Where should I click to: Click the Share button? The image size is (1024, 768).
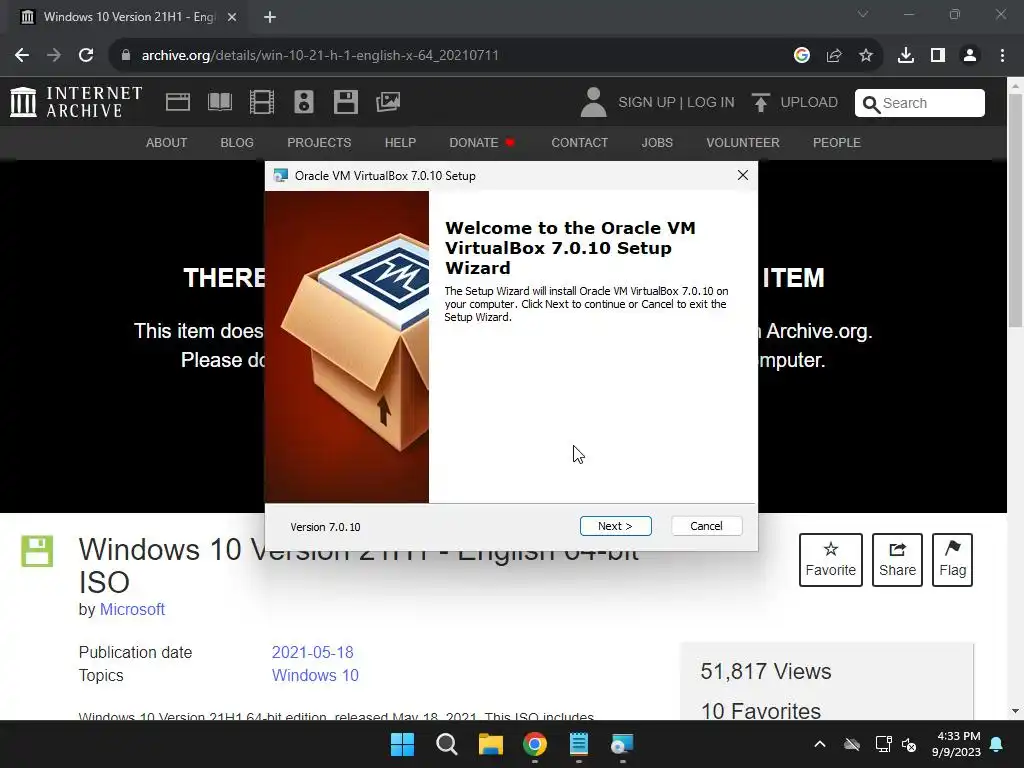pyautogui.click(x=897, y=560)
